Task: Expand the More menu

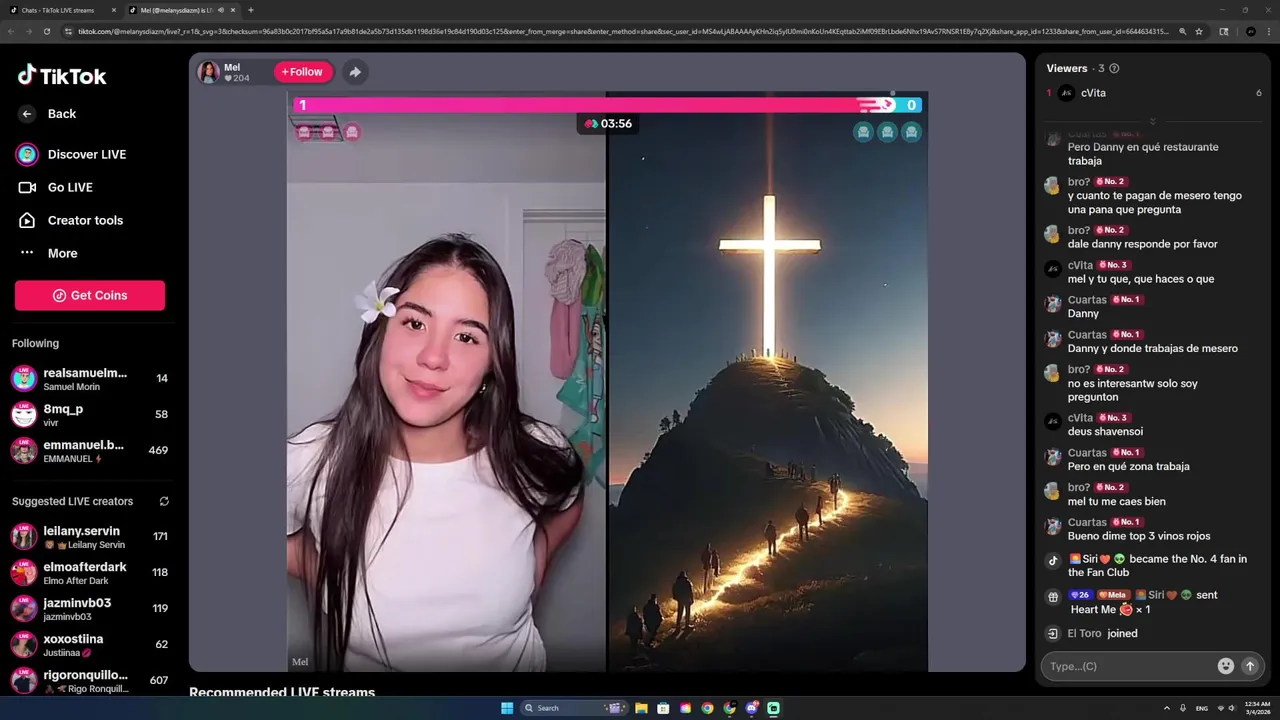Action: click(x=62, y=253)
